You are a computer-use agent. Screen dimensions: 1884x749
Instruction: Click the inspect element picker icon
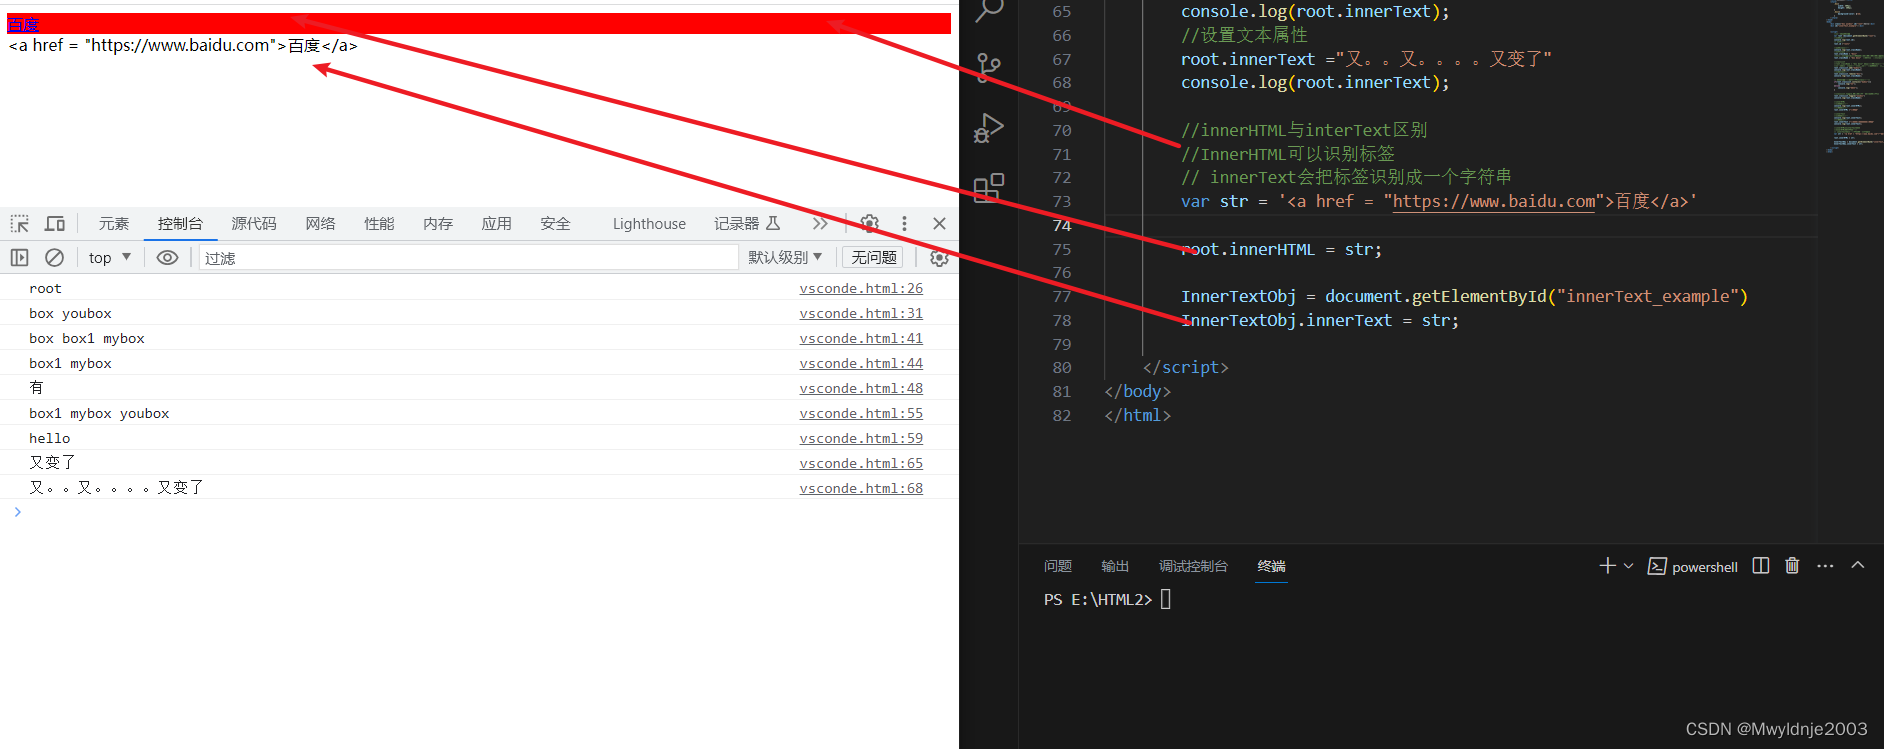(20, 224)
